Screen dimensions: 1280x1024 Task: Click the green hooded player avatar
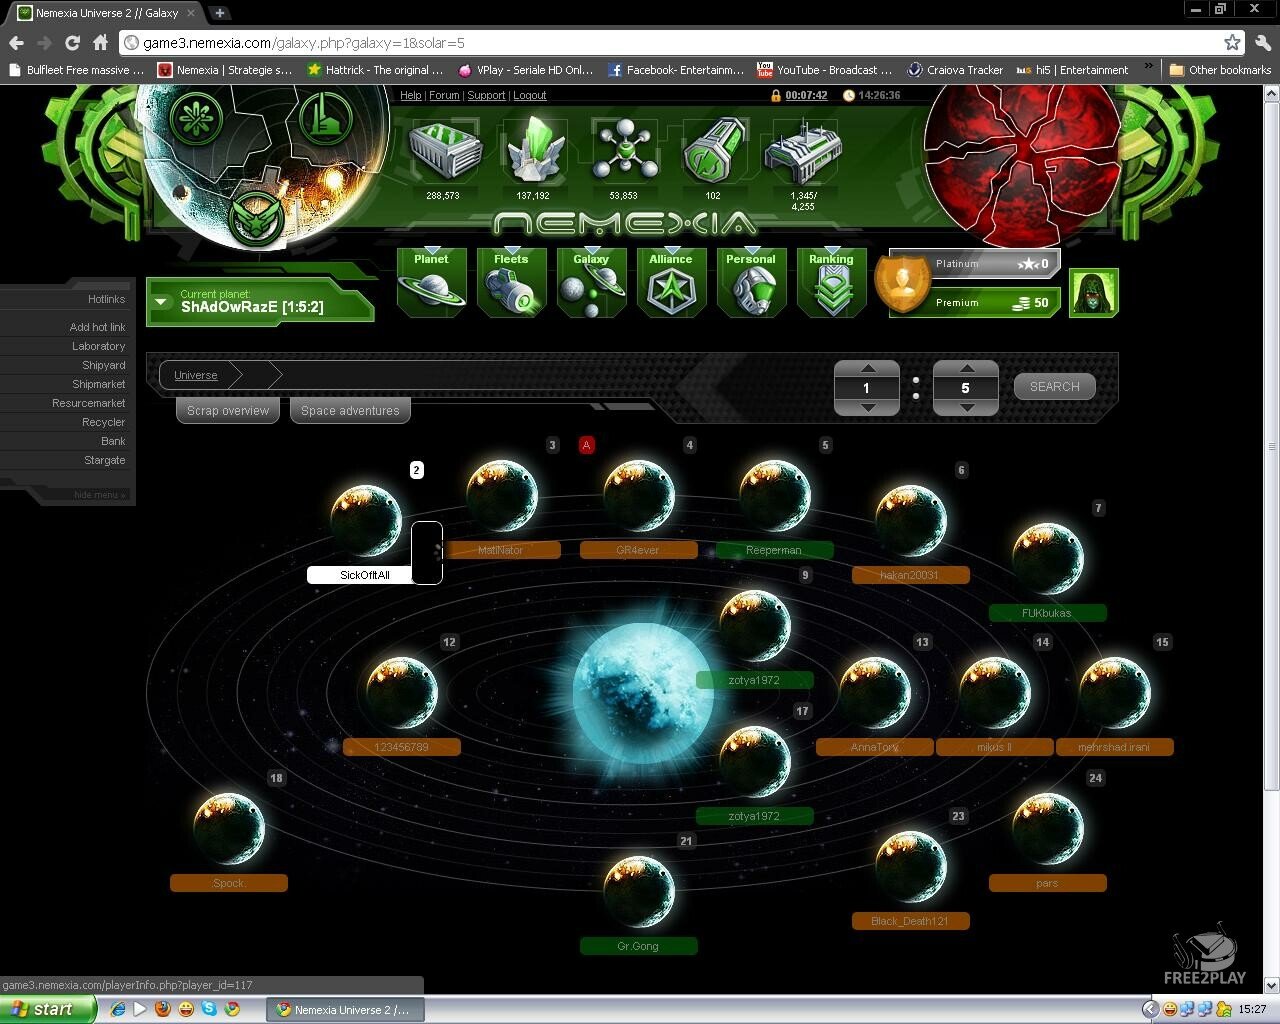point(1093,292)
